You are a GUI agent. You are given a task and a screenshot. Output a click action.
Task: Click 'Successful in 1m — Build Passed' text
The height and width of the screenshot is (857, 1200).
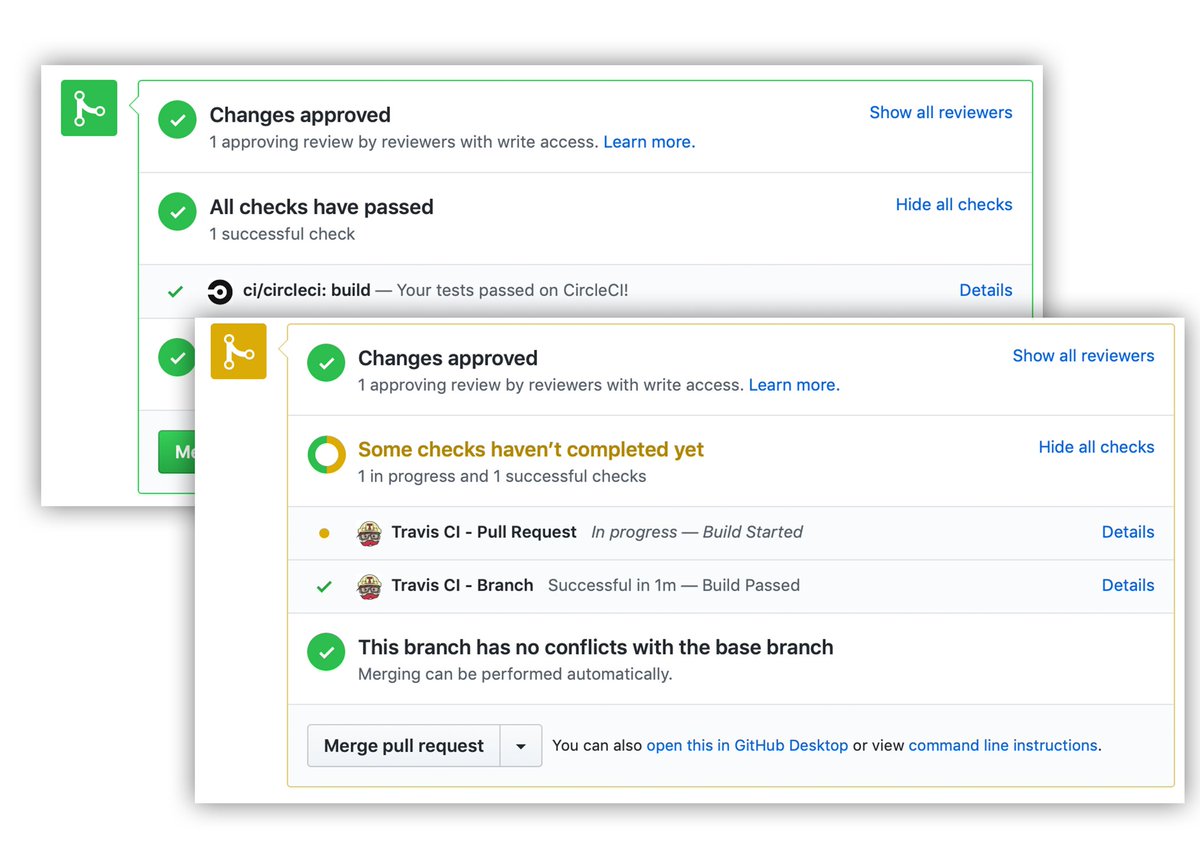coord(674,585)
